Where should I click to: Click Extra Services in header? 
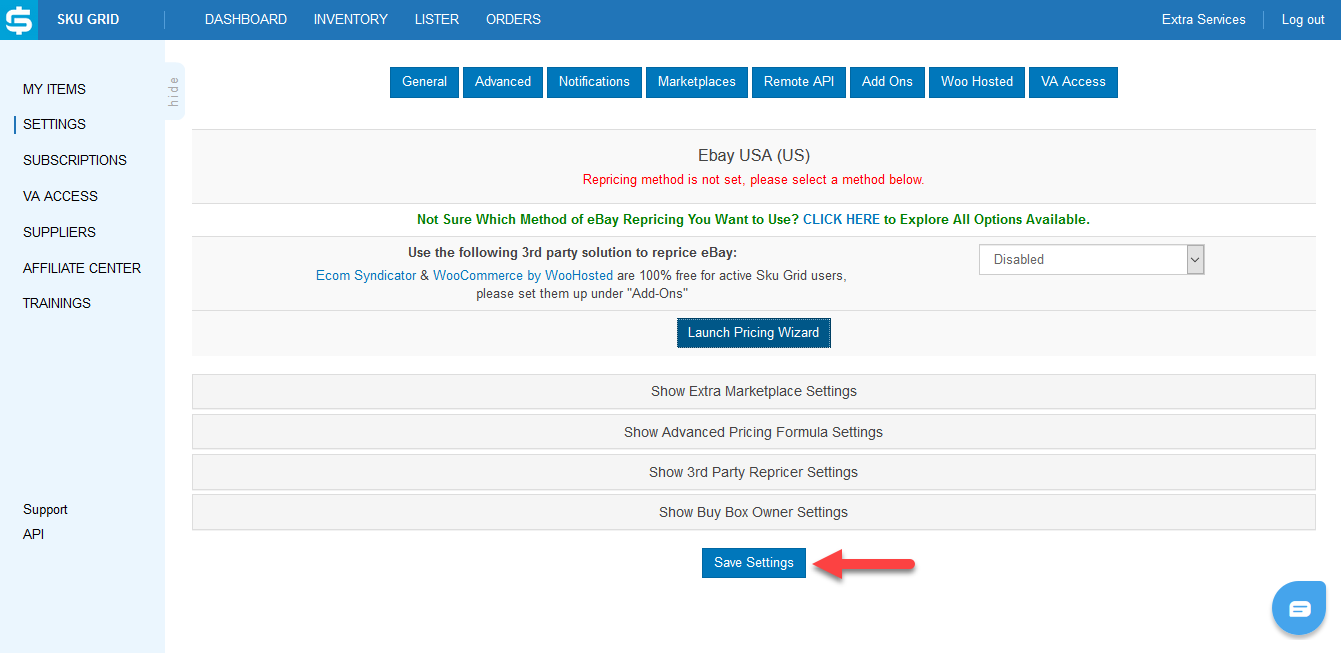coord(1204,19)
